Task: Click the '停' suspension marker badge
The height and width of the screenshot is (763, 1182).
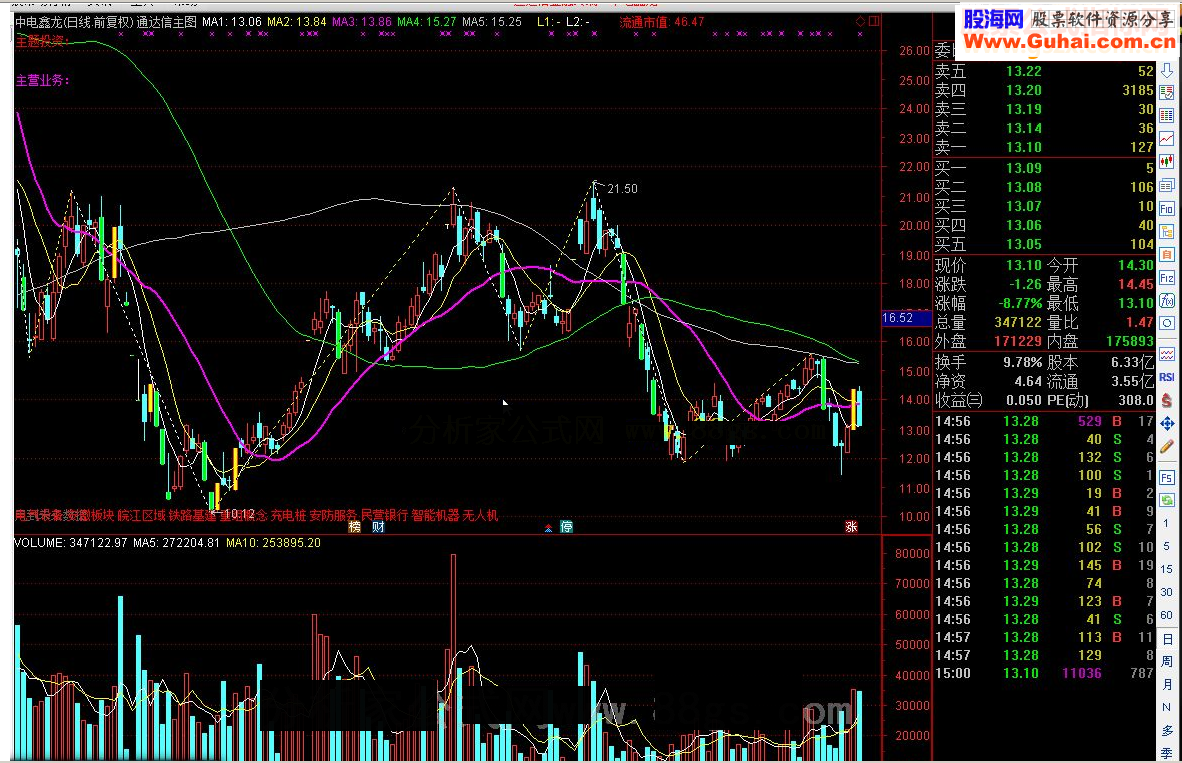Action: point(566,527)
